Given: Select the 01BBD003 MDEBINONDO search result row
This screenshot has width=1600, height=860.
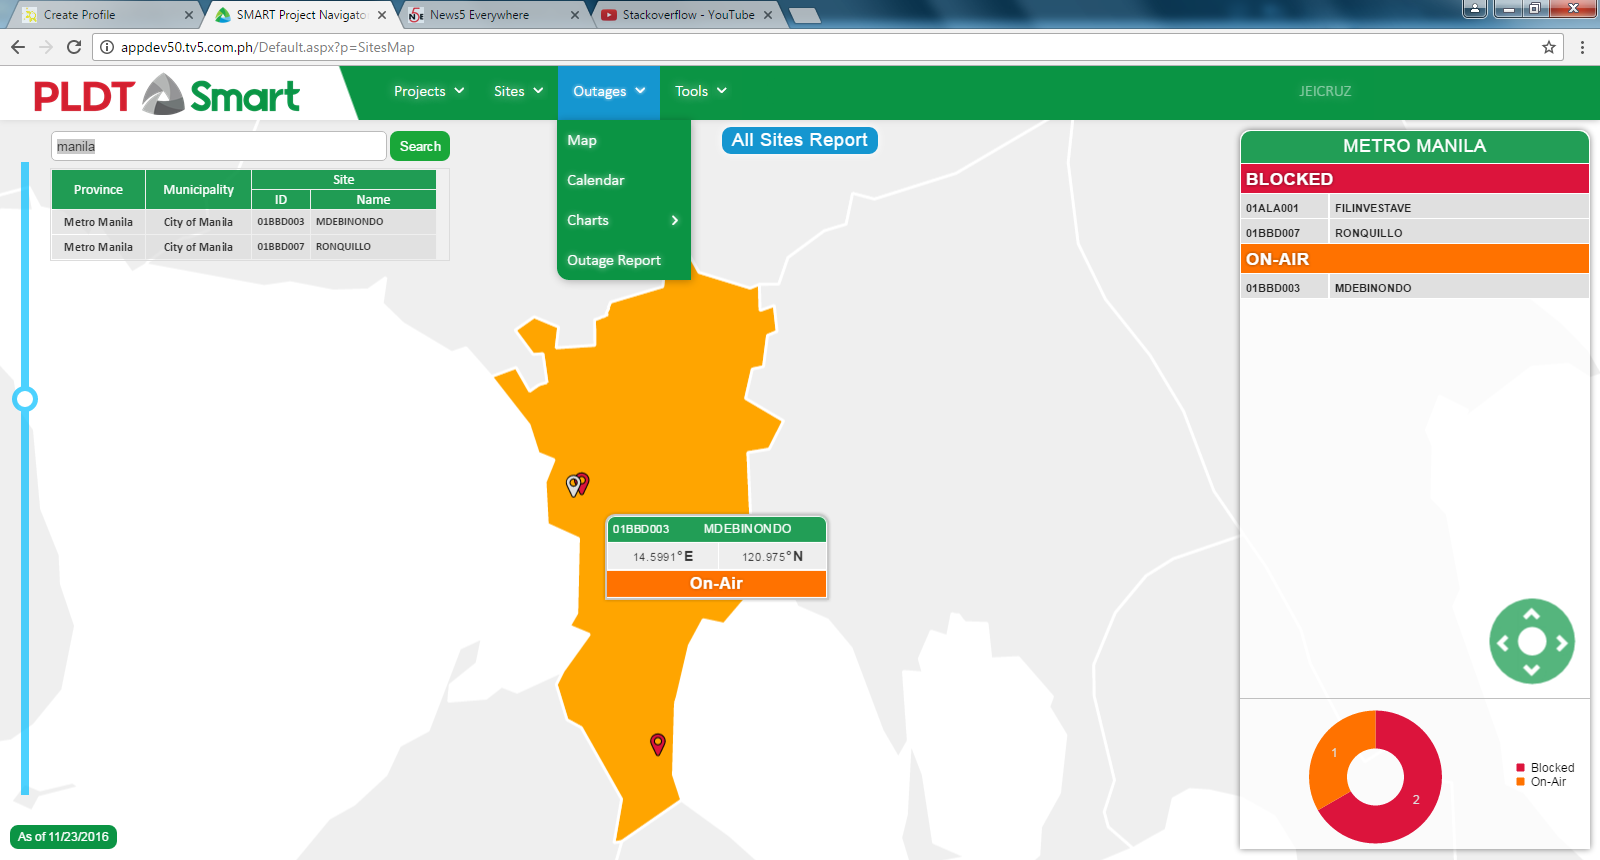Looking at the screenshot, I should click(x=244, y=222).
